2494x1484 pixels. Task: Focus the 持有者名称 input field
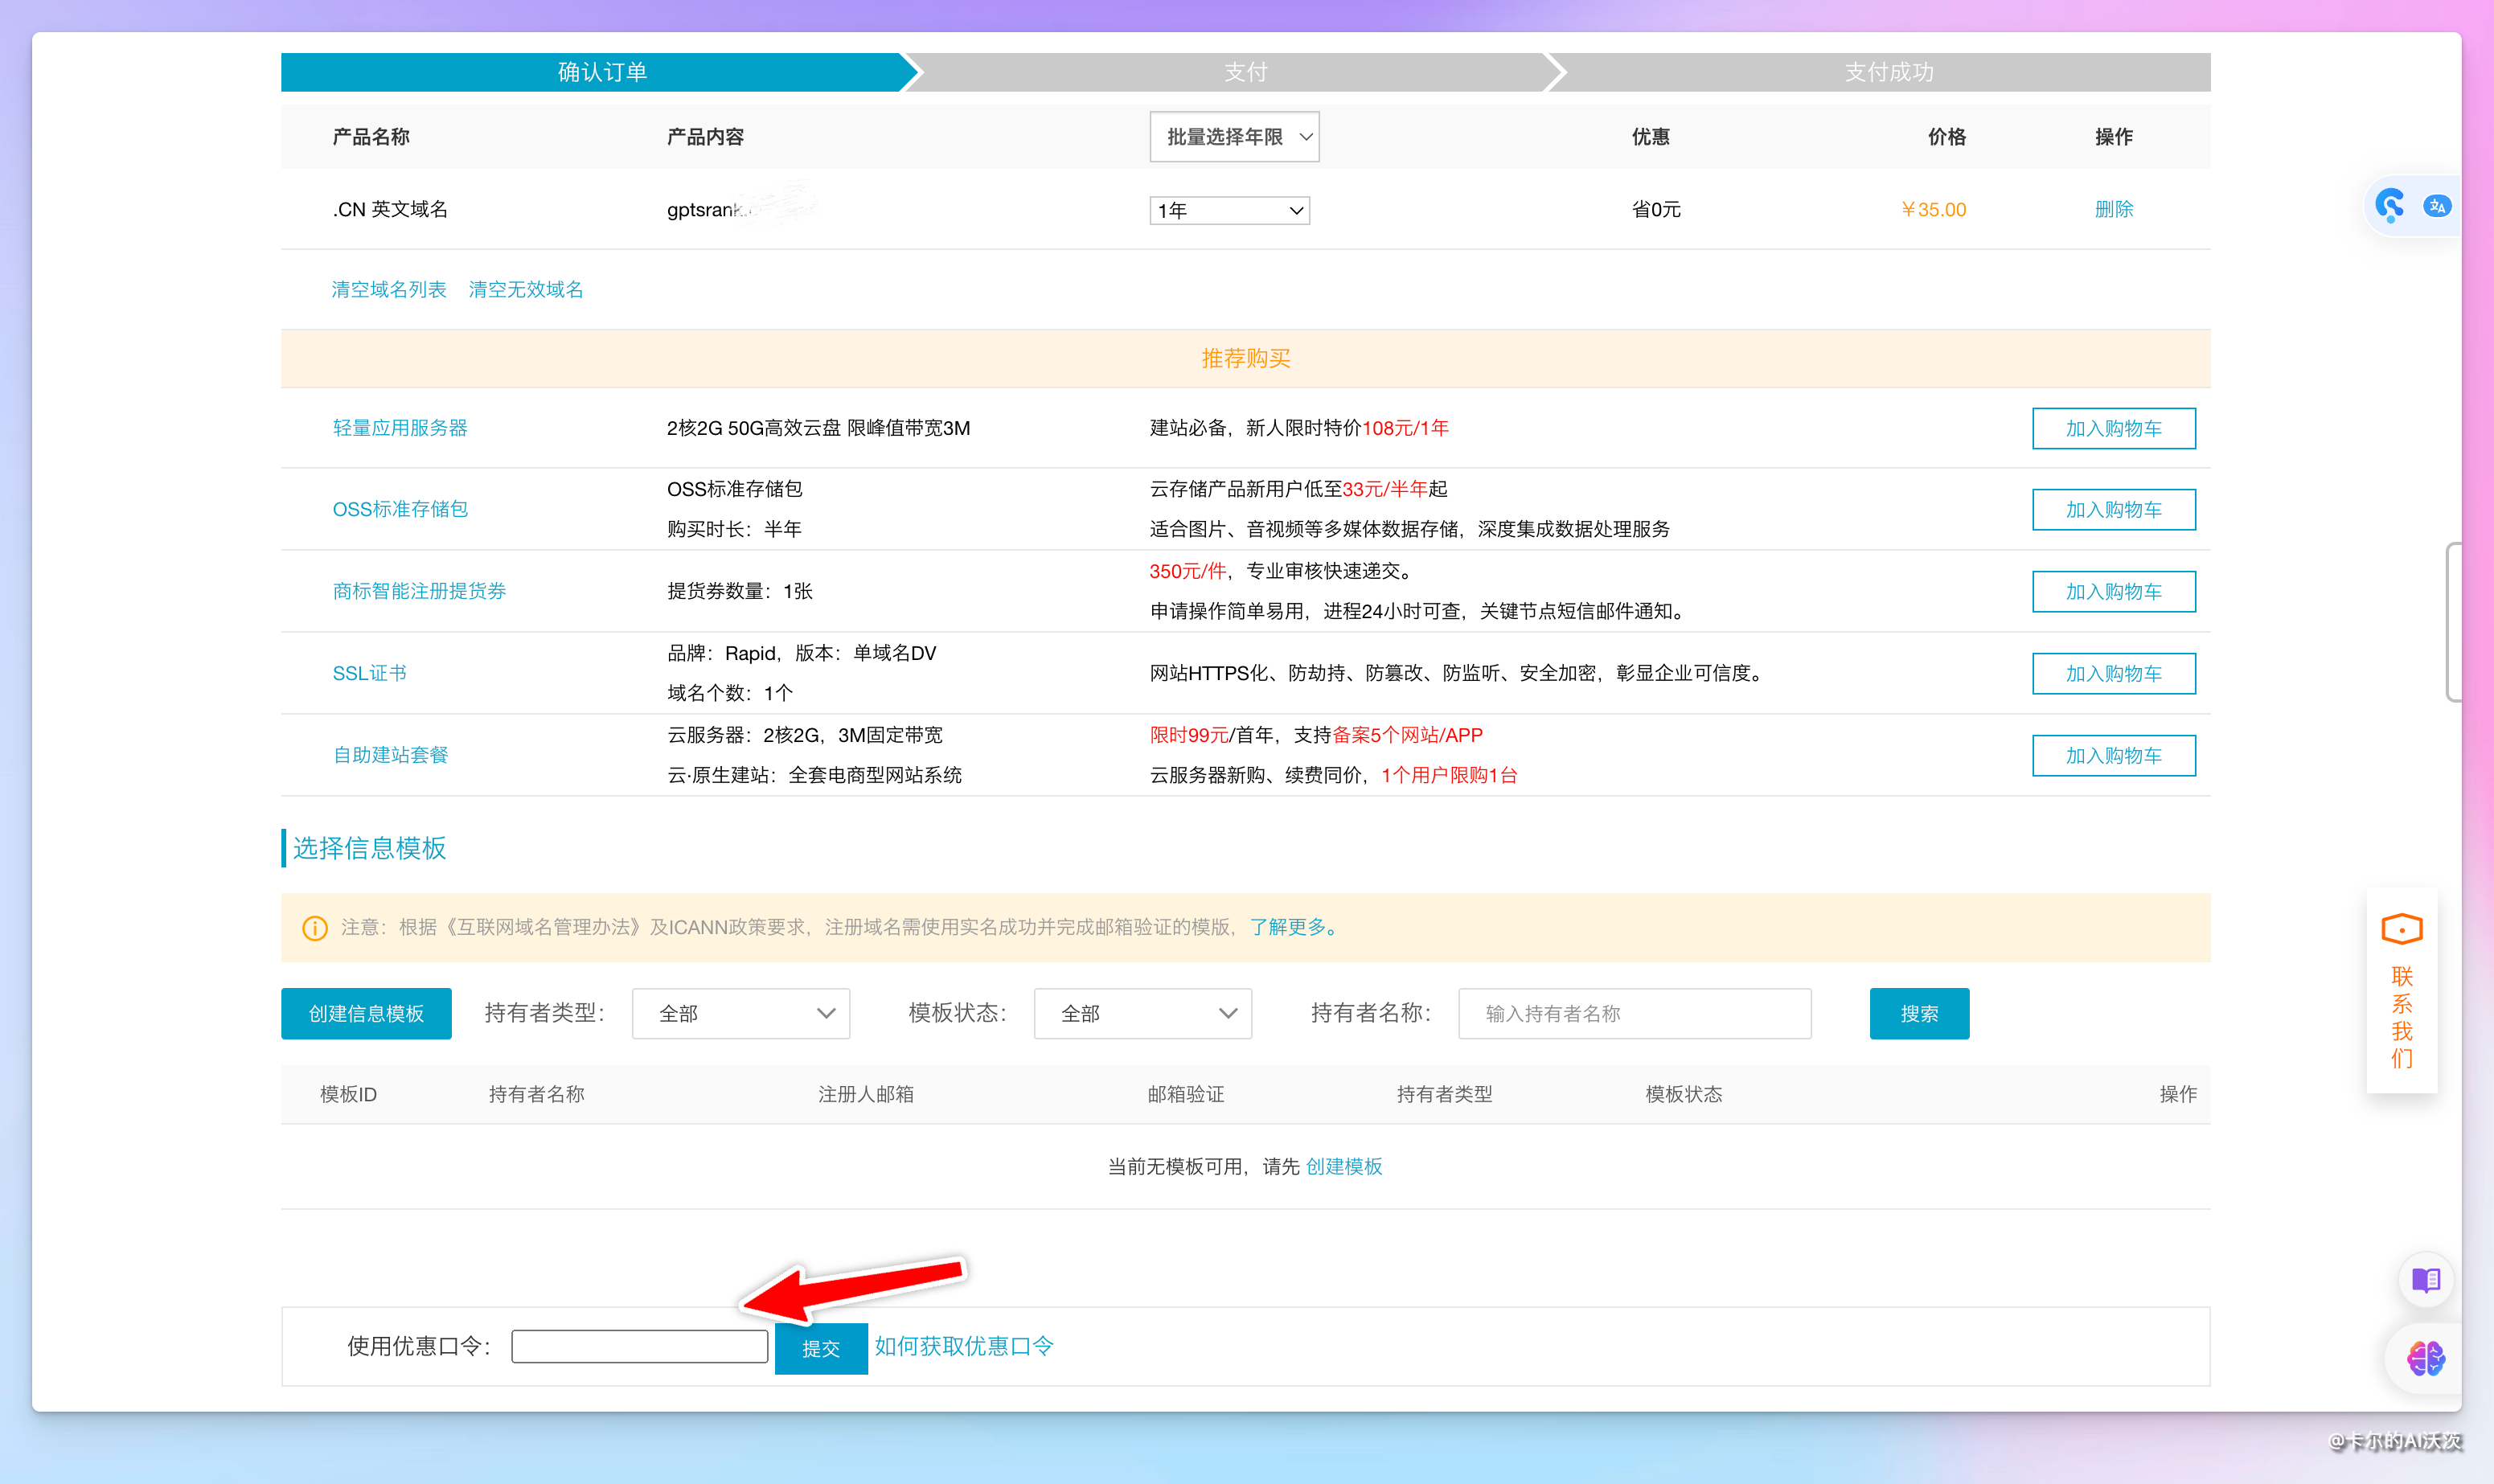1634,1013
